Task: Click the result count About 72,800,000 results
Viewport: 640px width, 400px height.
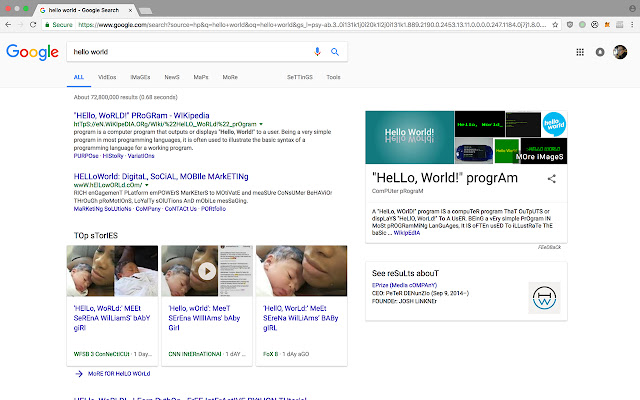Action: tap(125, 97)
